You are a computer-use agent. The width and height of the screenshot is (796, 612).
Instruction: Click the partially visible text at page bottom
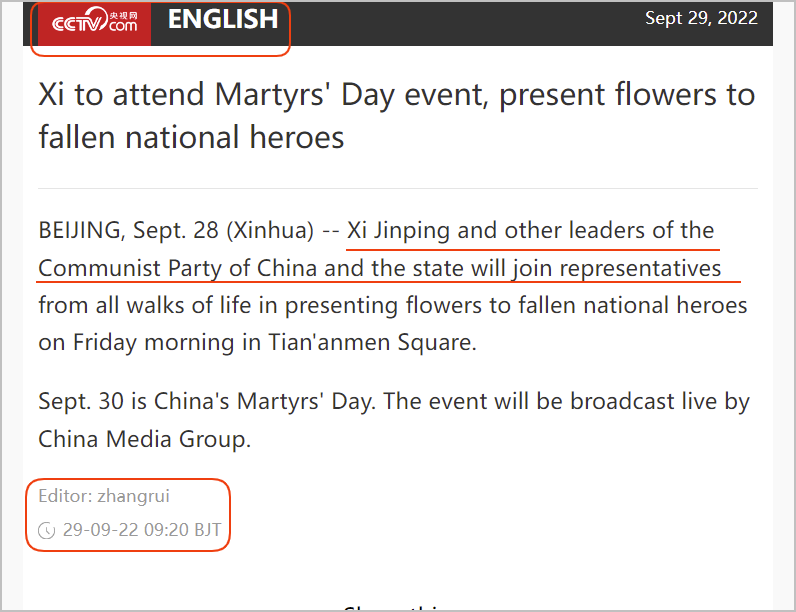pyautogui.click(x=391, y=608)
